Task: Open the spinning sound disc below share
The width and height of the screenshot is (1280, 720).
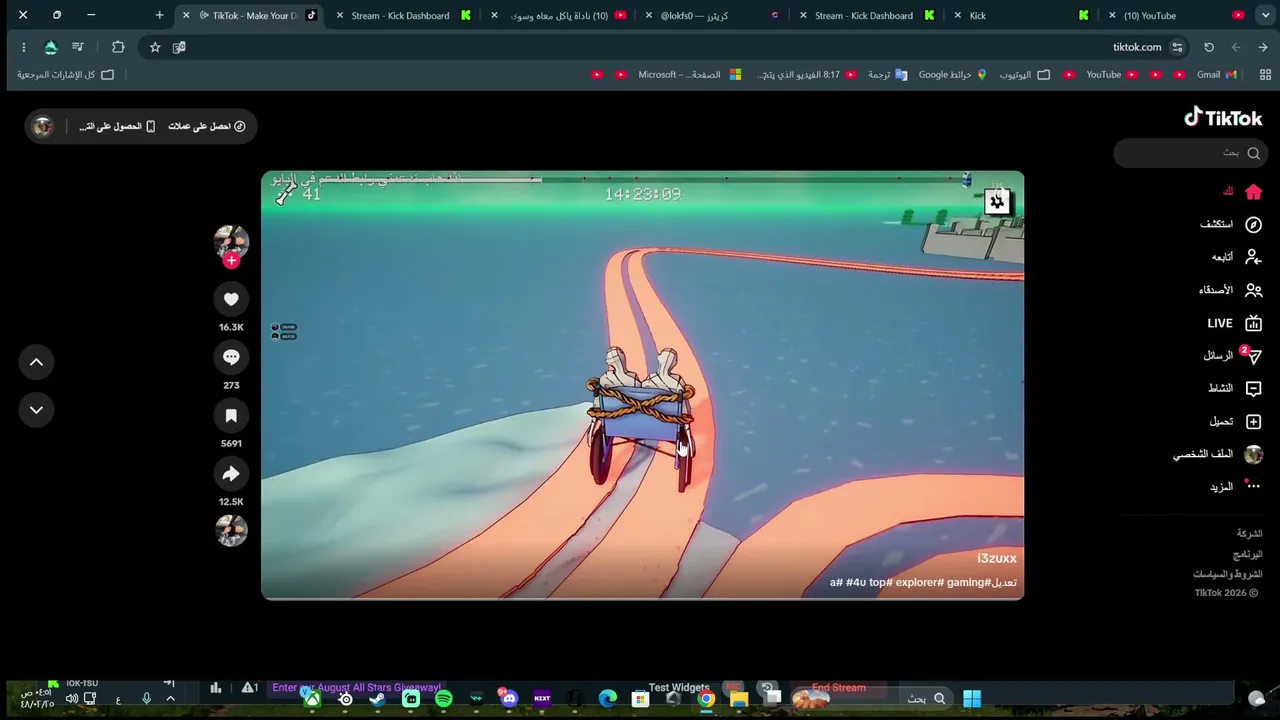Action: pos(231,530)
